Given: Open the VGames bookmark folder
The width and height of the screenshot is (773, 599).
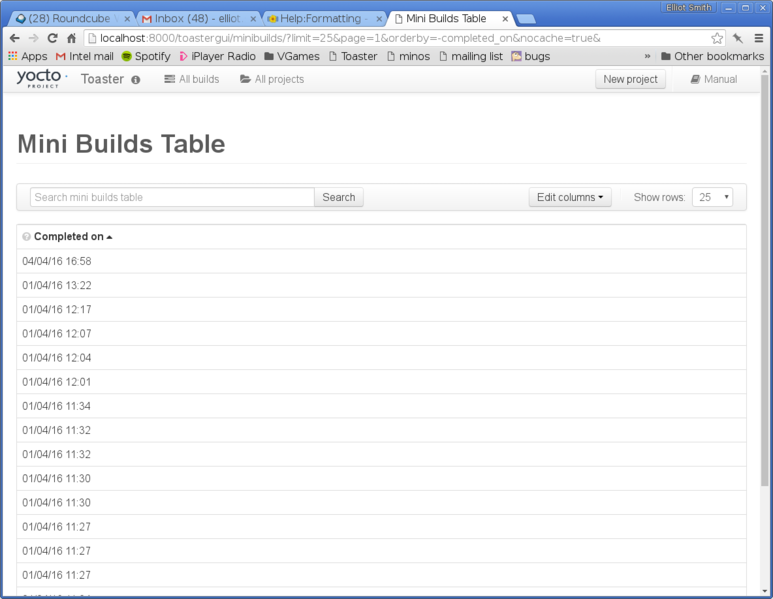Looking at the screenshot, I should pos(291,56).
